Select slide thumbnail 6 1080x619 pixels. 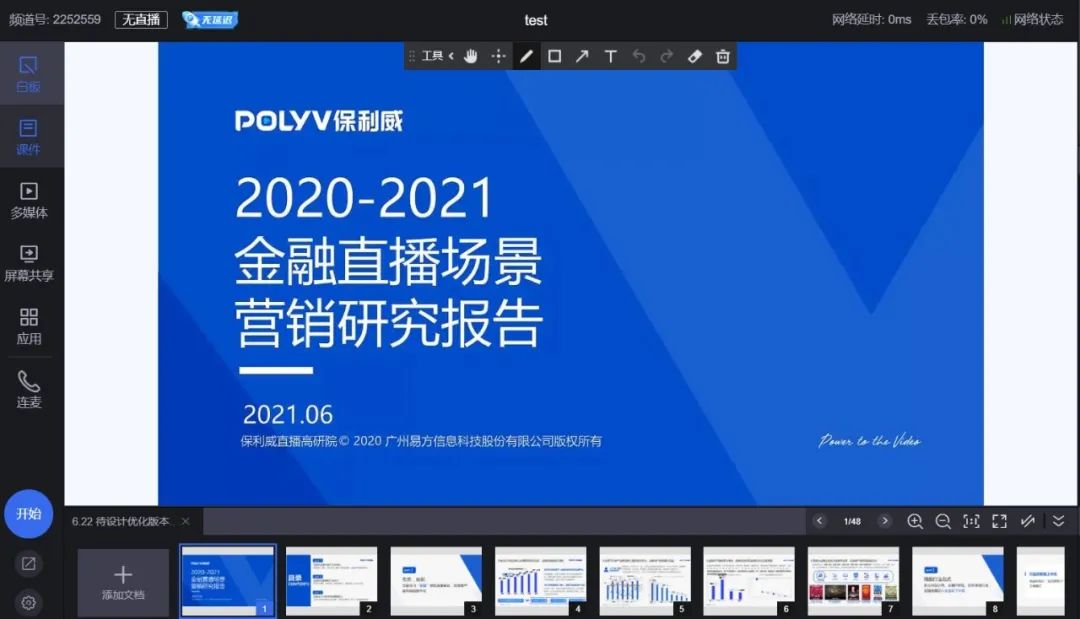[749, 581]
